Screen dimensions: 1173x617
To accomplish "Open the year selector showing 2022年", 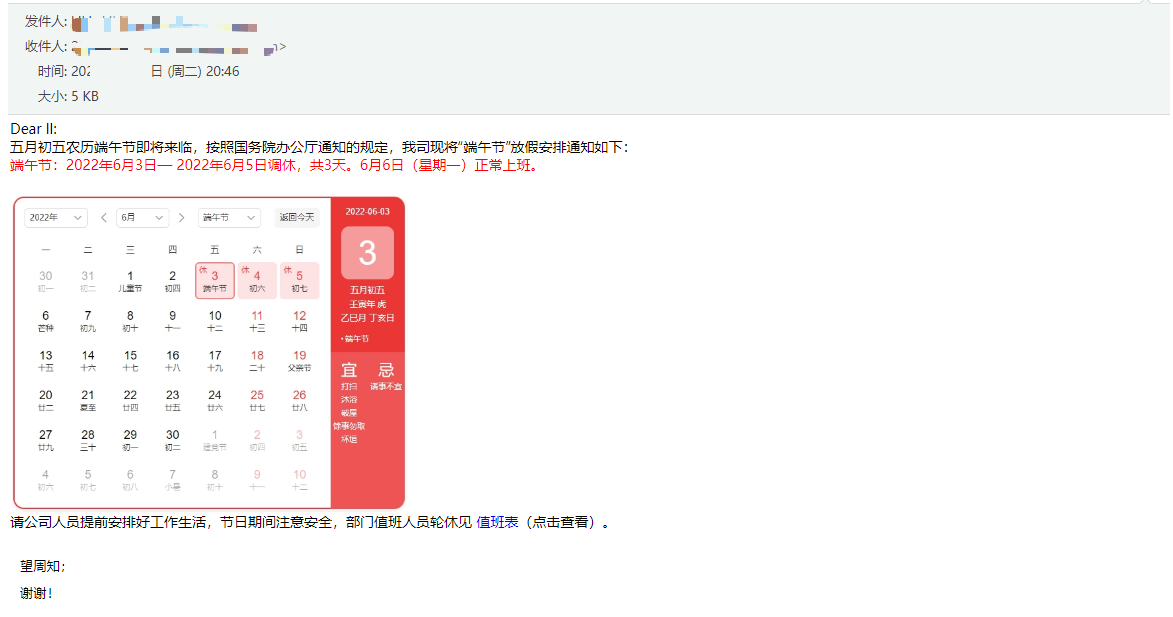I will [55, 217].
